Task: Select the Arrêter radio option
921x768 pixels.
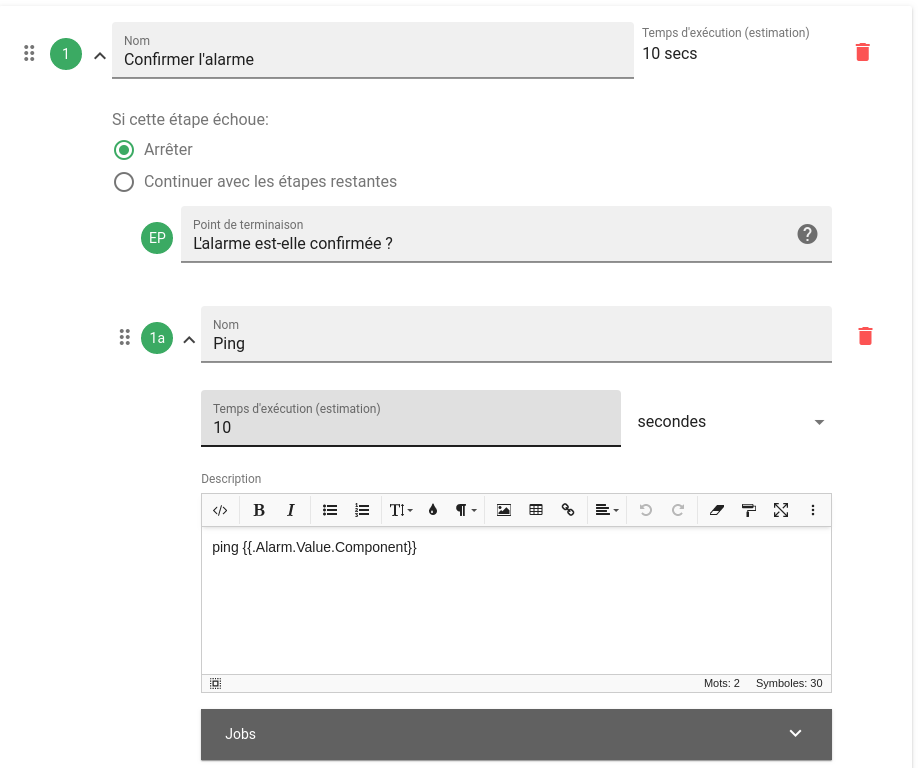Action: point(124,150)
